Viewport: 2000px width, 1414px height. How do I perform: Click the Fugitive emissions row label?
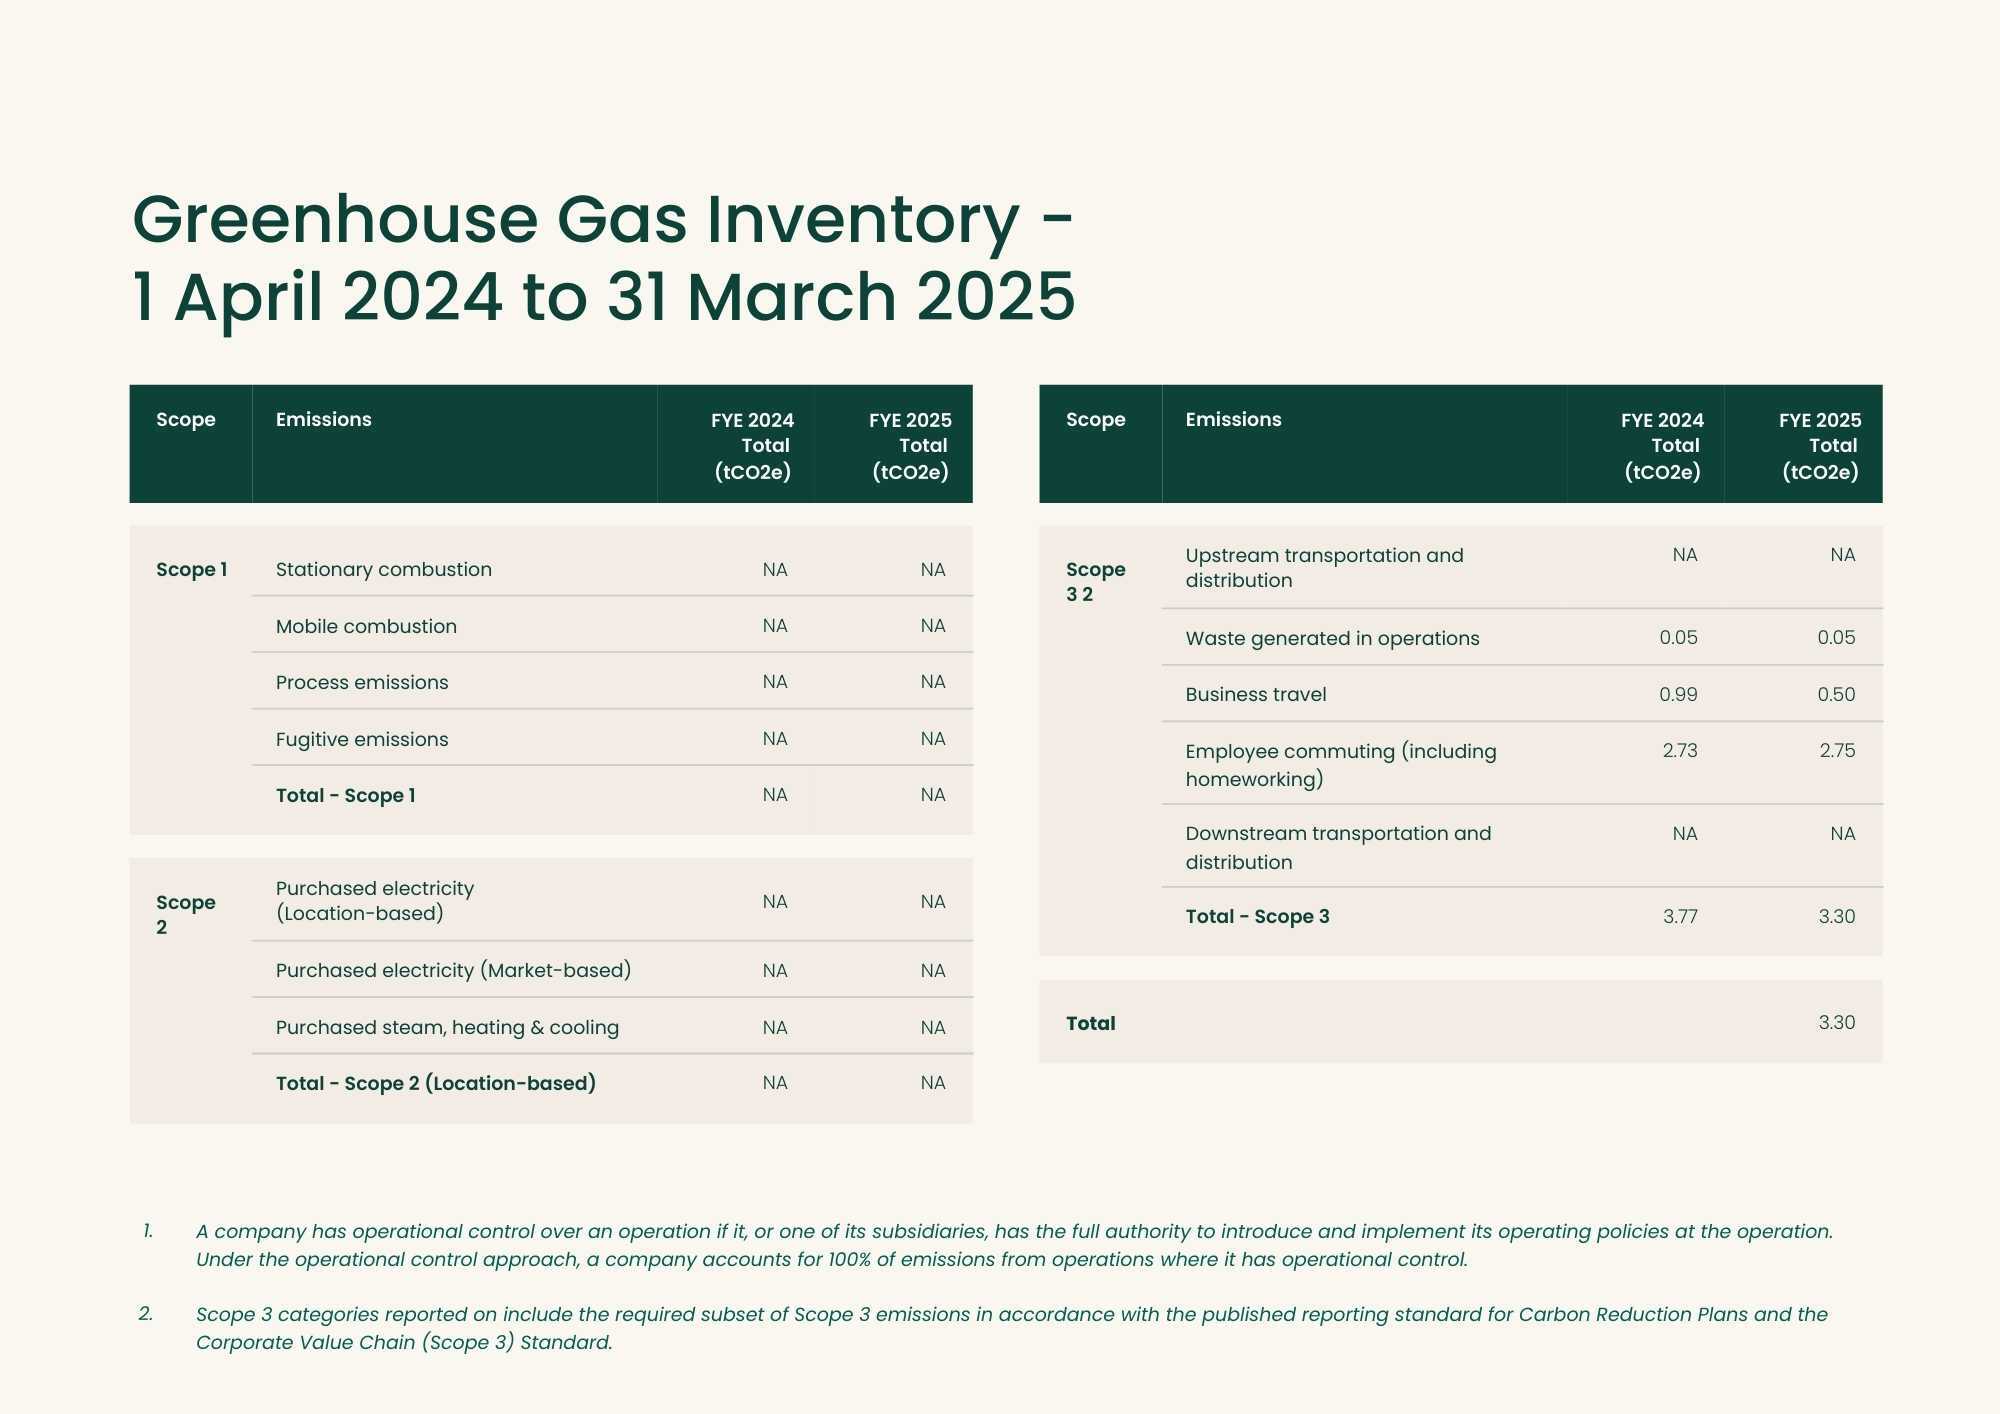[x=362, y=739]
